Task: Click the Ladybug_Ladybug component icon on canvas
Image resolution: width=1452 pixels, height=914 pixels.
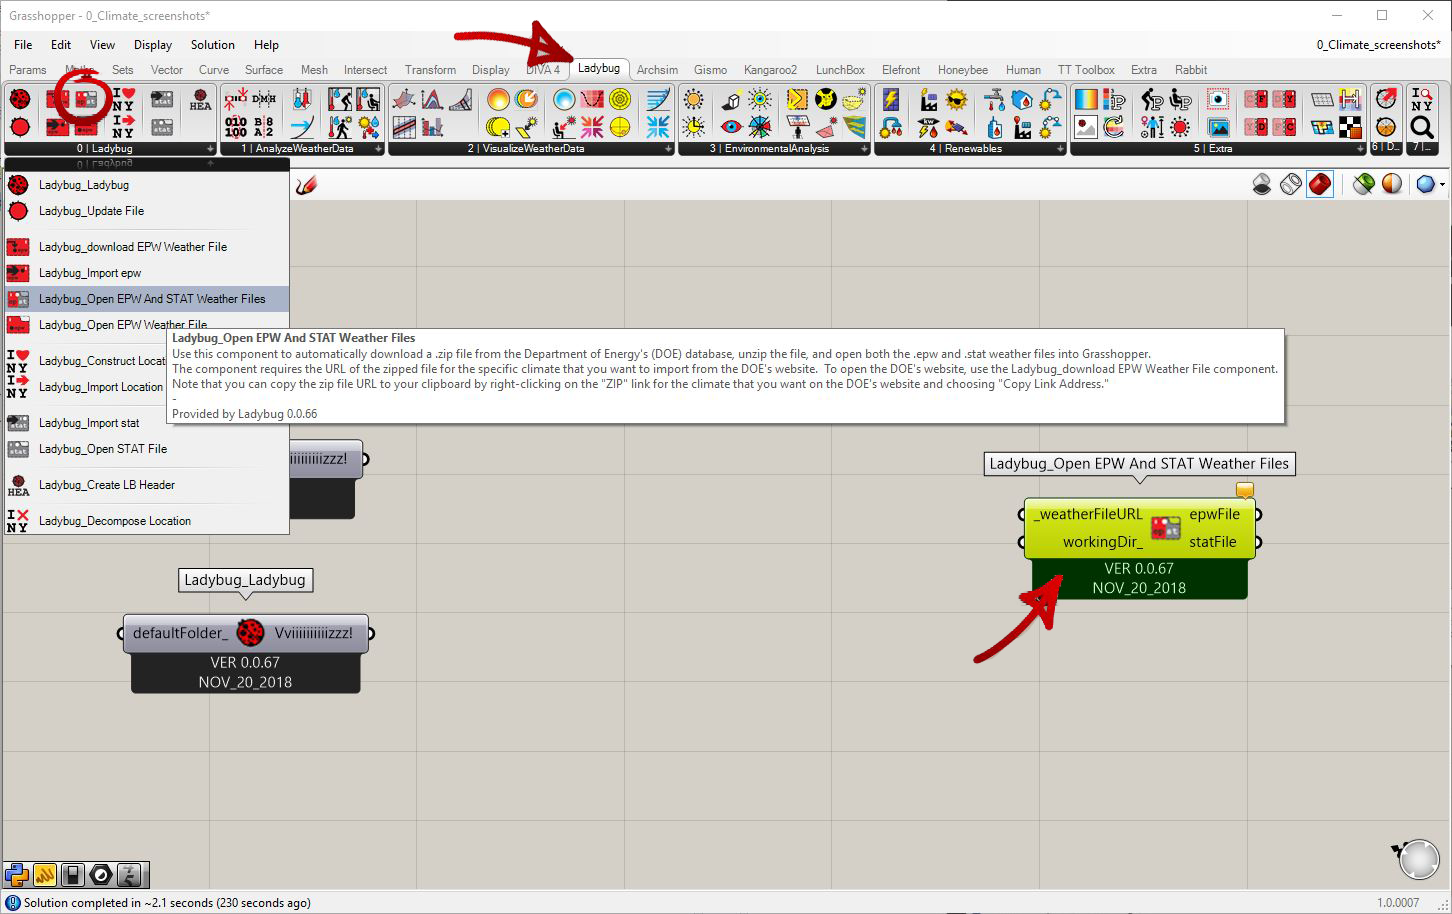Action: pos(250,633)
